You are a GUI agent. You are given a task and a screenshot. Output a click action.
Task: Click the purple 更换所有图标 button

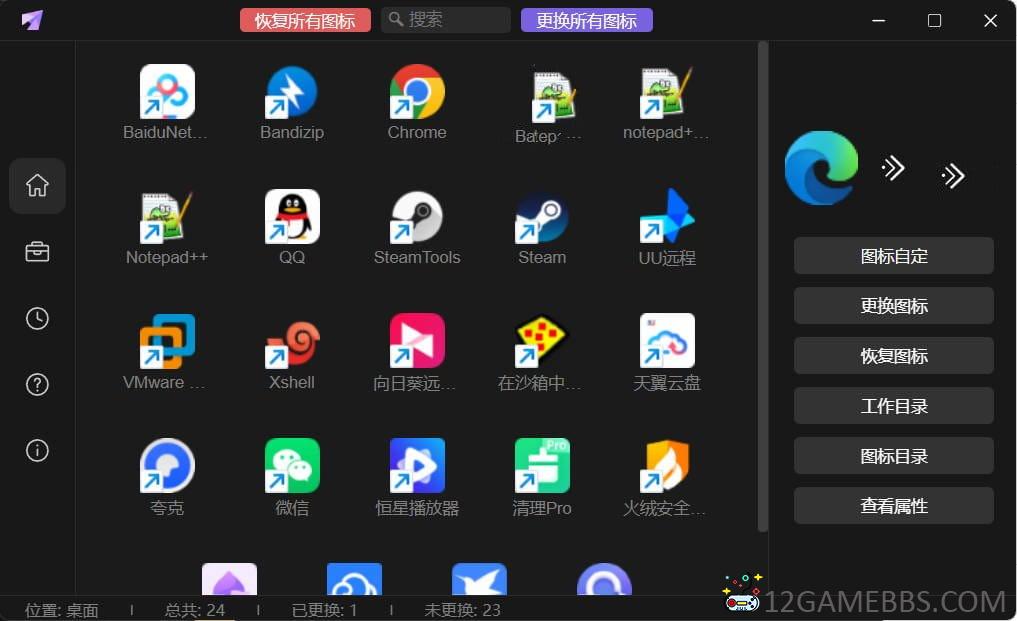click(x=586, y=20)
